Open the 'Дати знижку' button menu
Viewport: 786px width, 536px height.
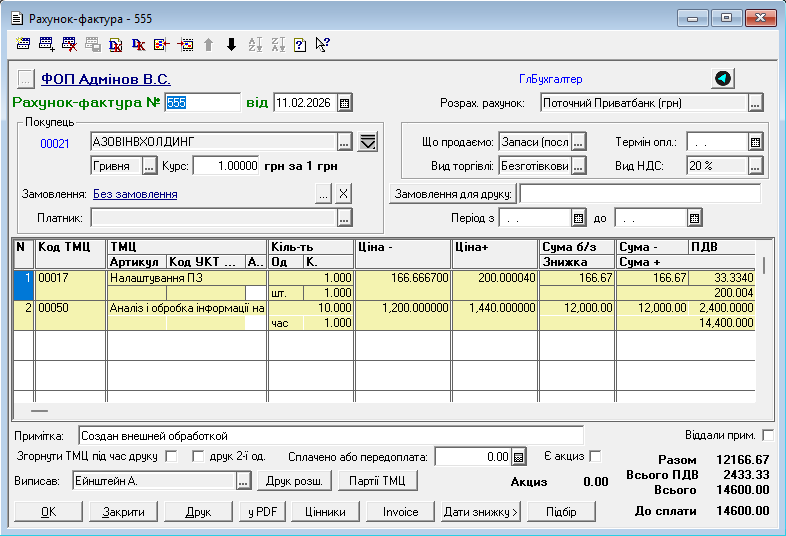click(480, 512)
